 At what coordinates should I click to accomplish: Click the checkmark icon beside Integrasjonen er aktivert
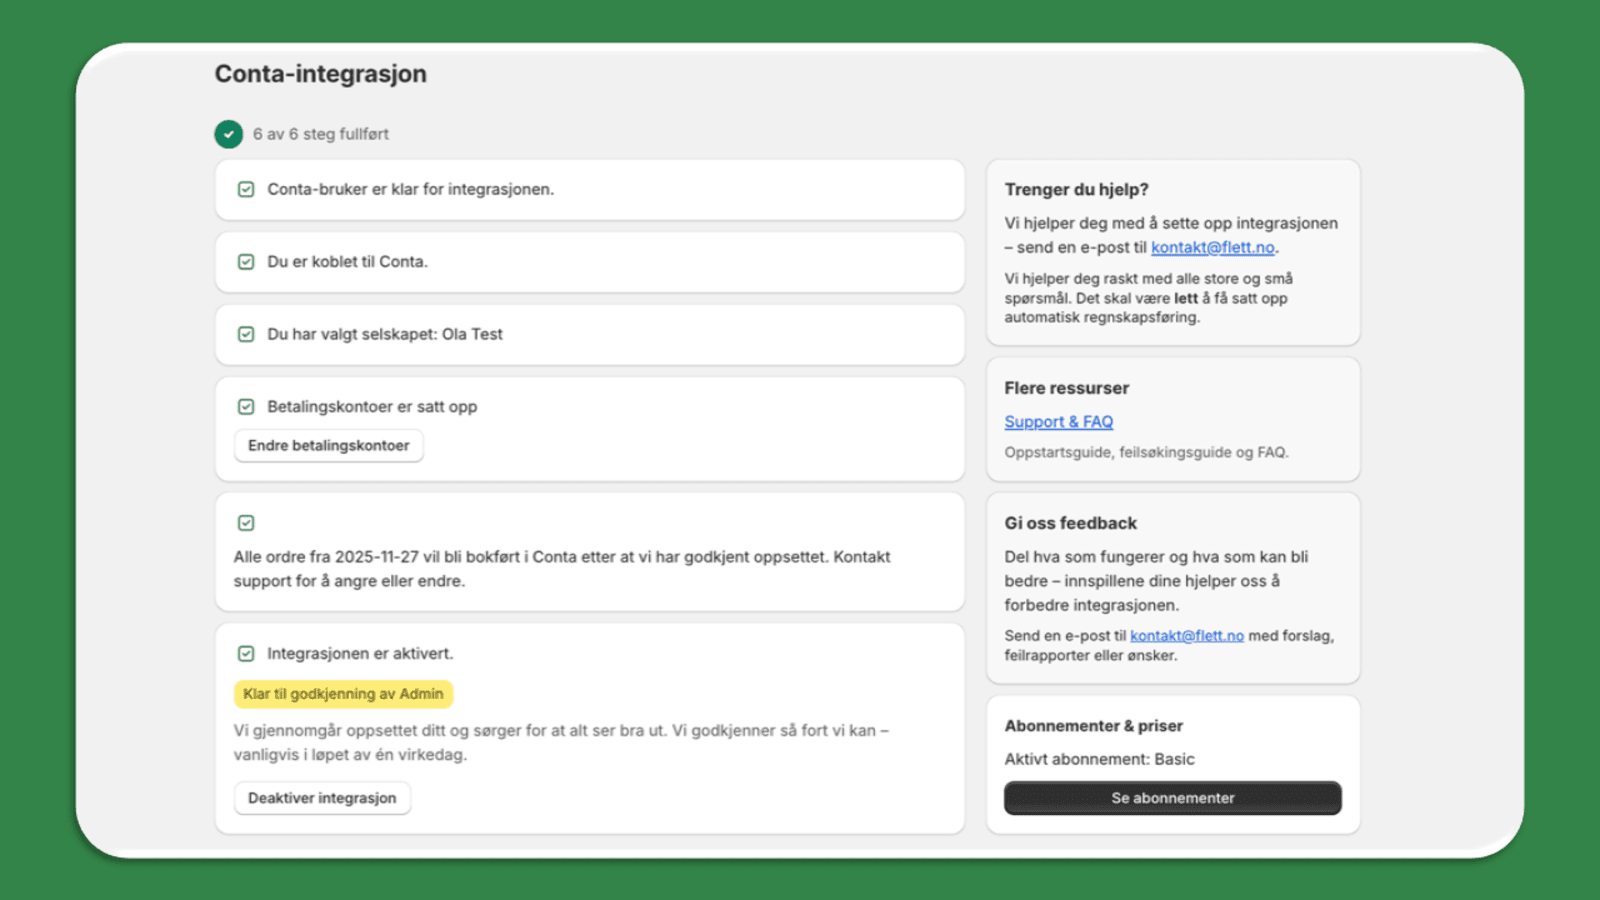[x=246, y=653]
